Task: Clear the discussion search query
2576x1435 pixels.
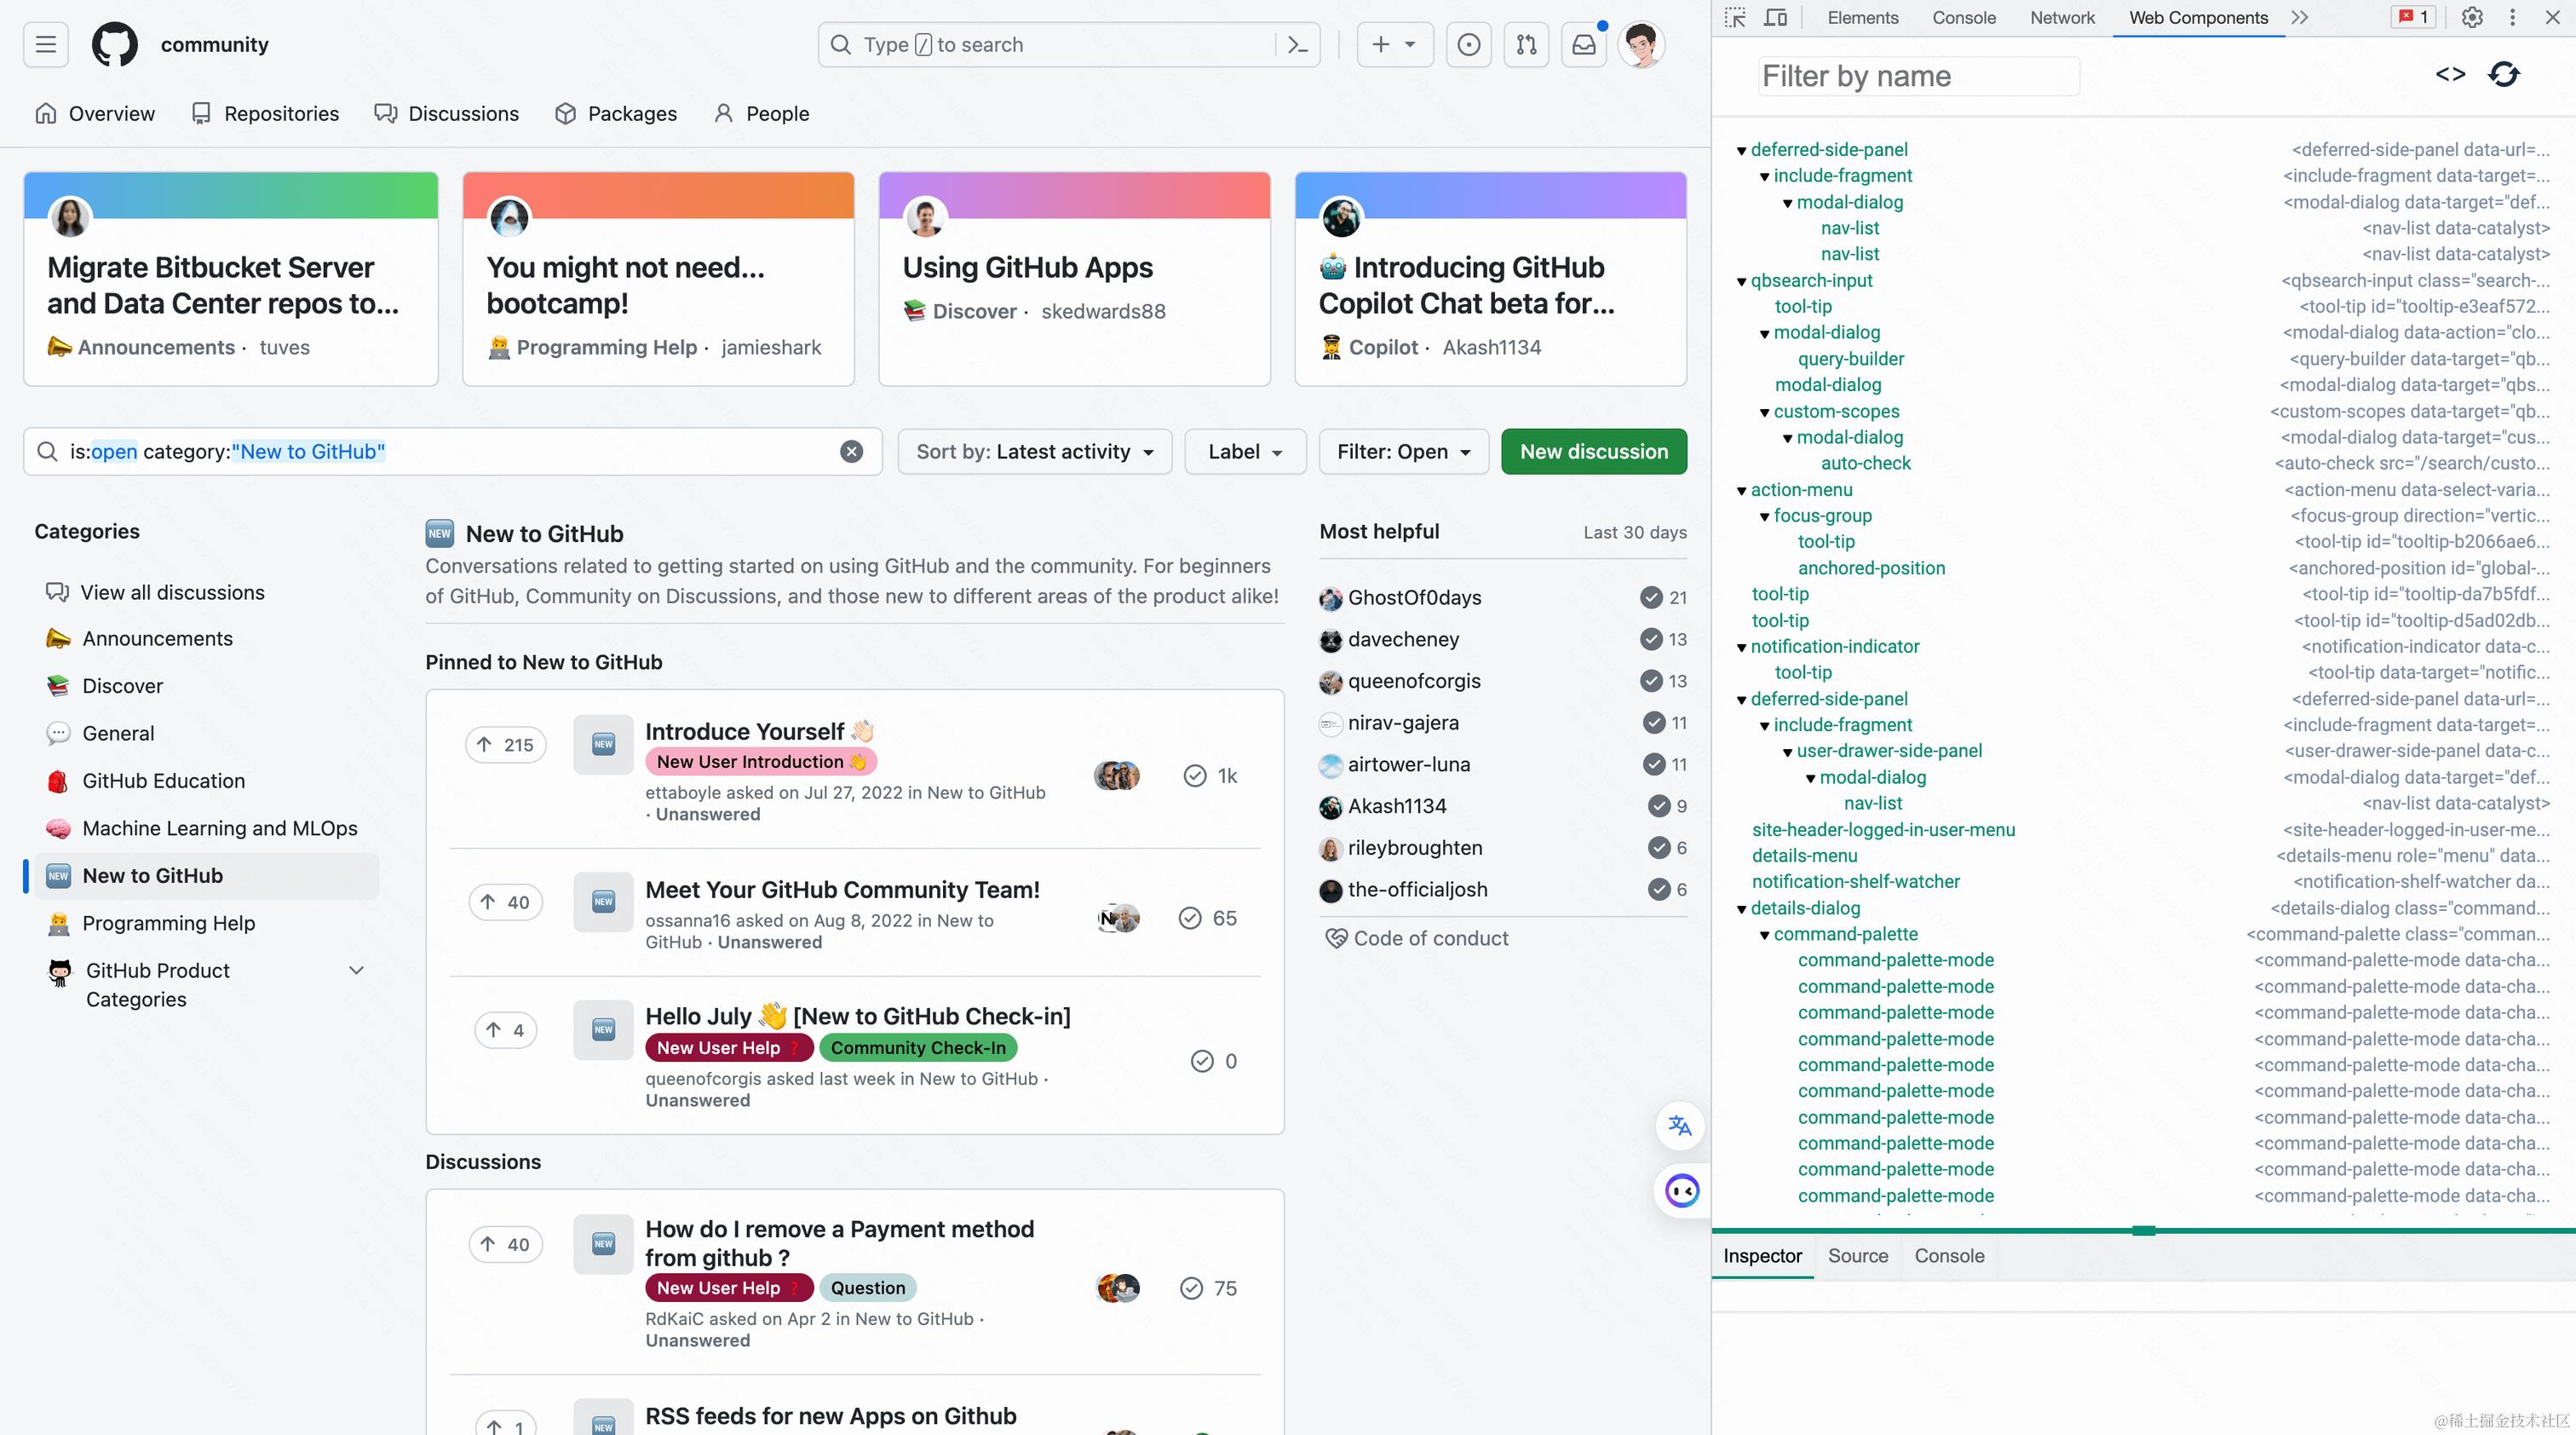Action: tap(851, 451)
